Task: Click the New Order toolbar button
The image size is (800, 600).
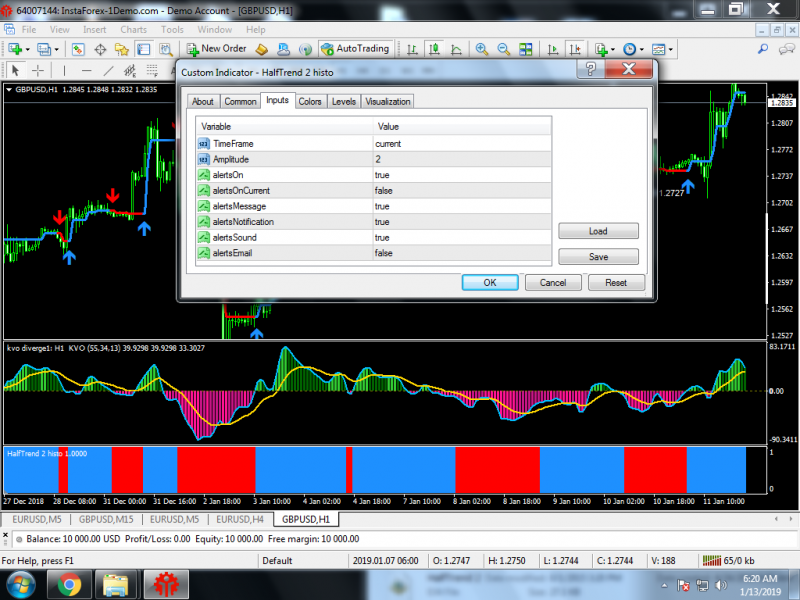Action: [215, 48]
